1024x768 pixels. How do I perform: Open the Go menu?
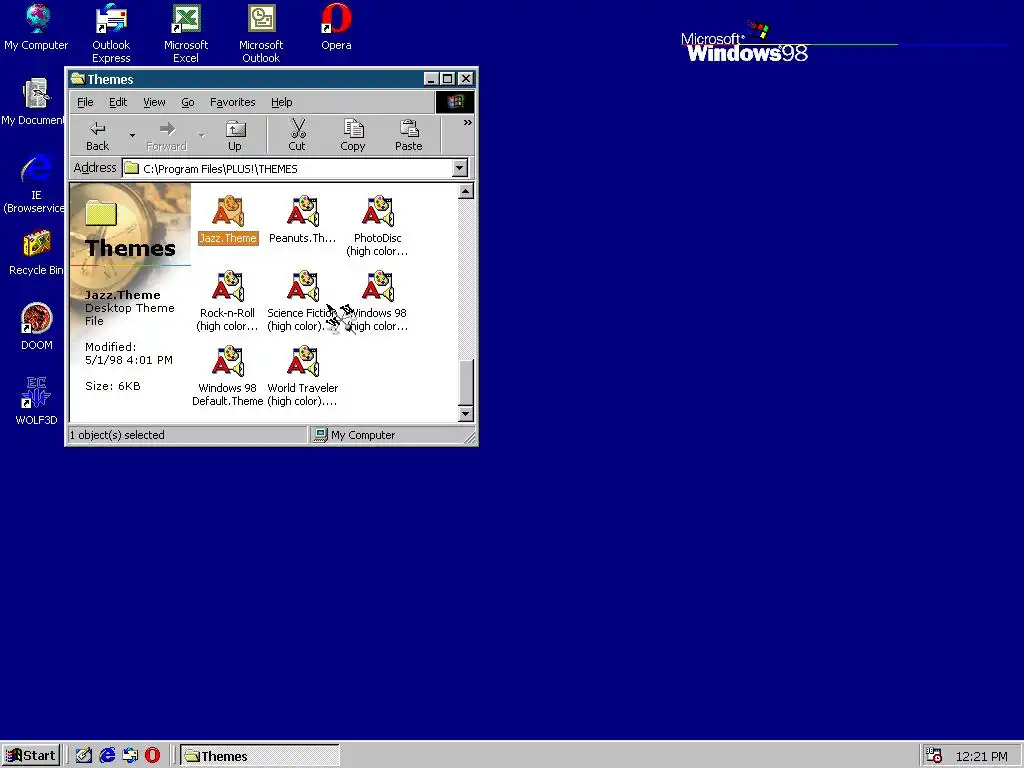pos(187,102)
